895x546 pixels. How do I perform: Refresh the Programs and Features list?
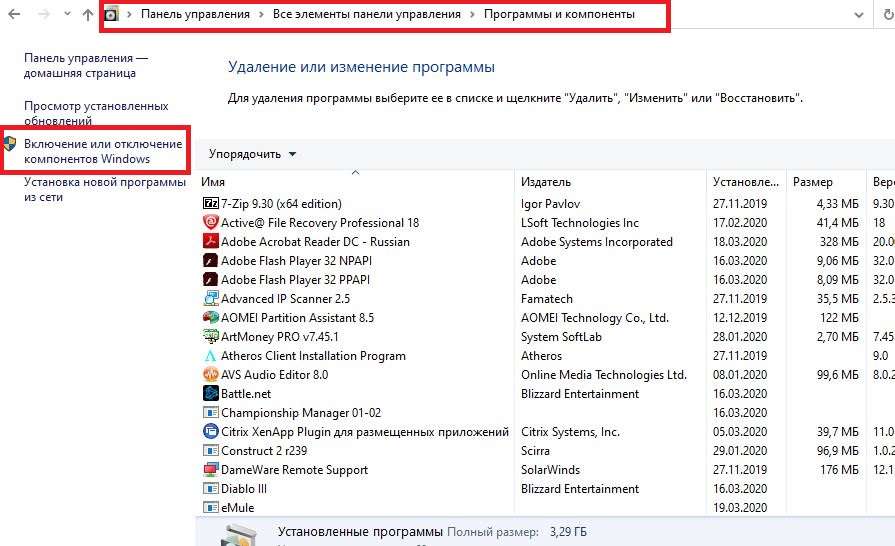click(887, 15)
